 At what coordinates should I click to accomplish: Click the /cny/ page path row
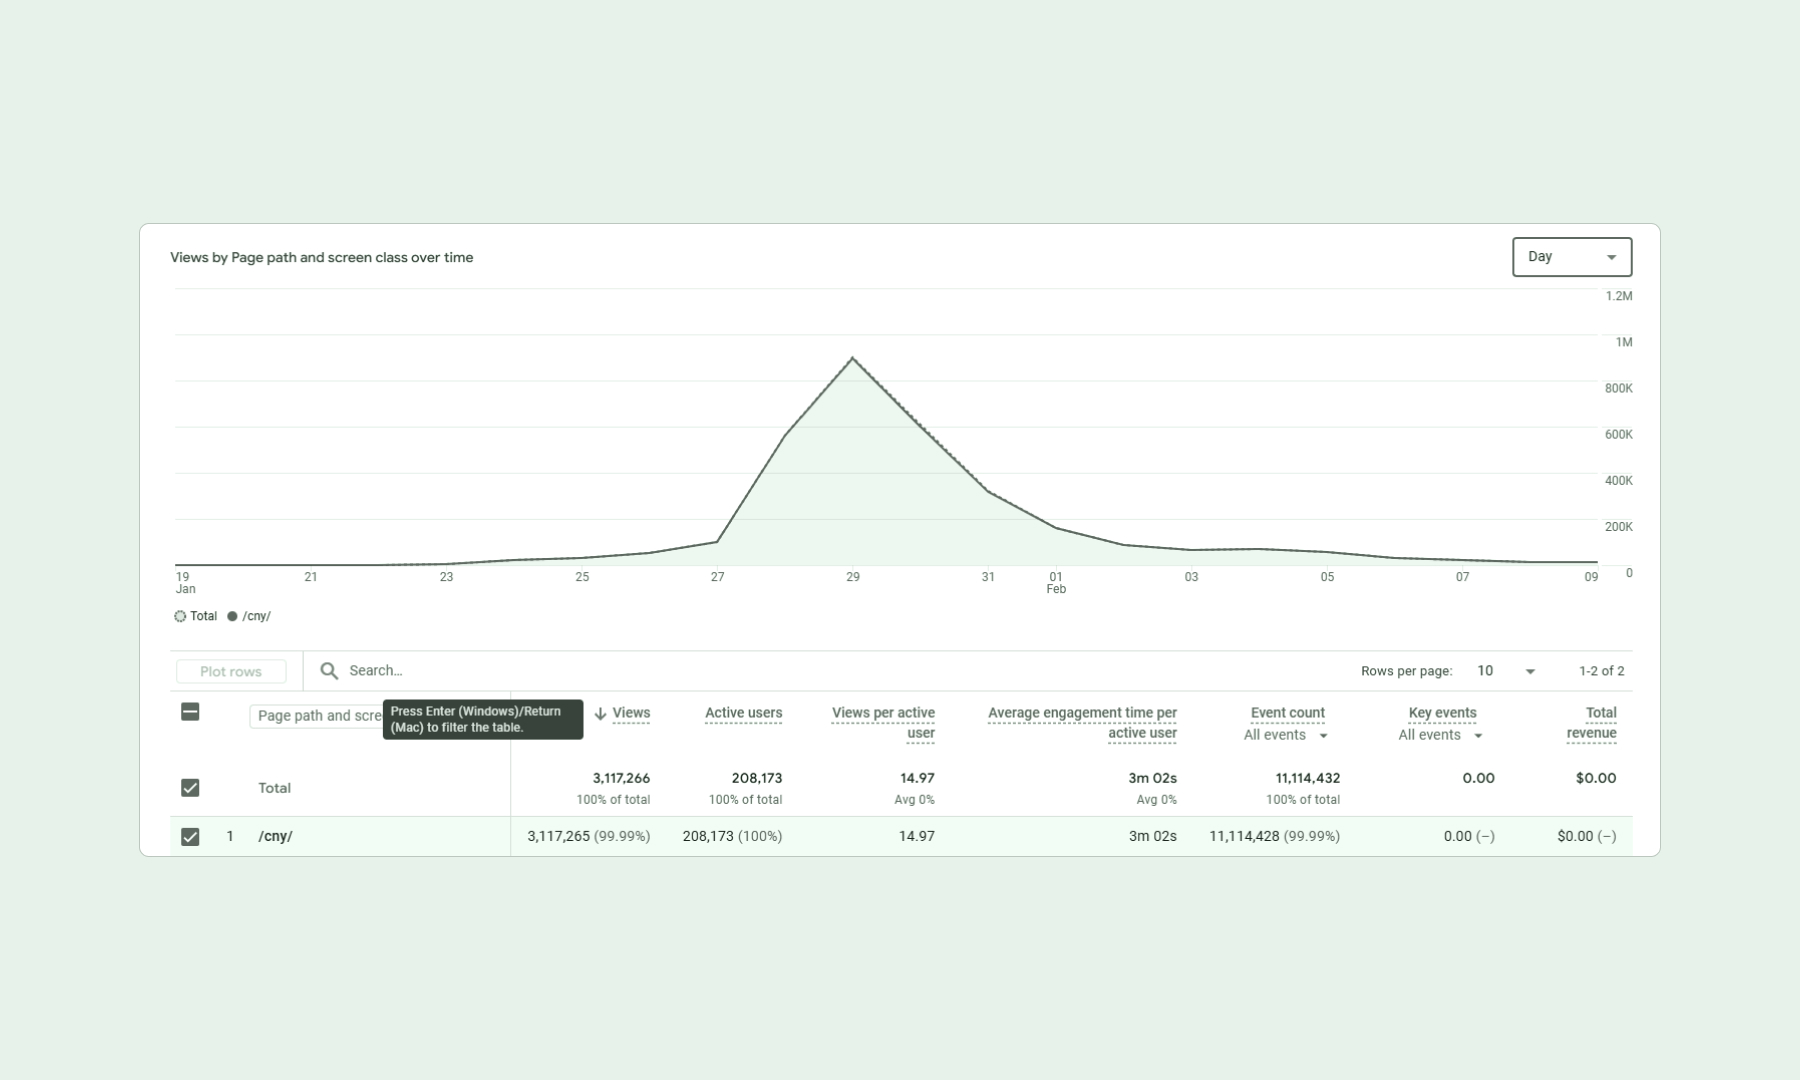click(x=275, y=837)
